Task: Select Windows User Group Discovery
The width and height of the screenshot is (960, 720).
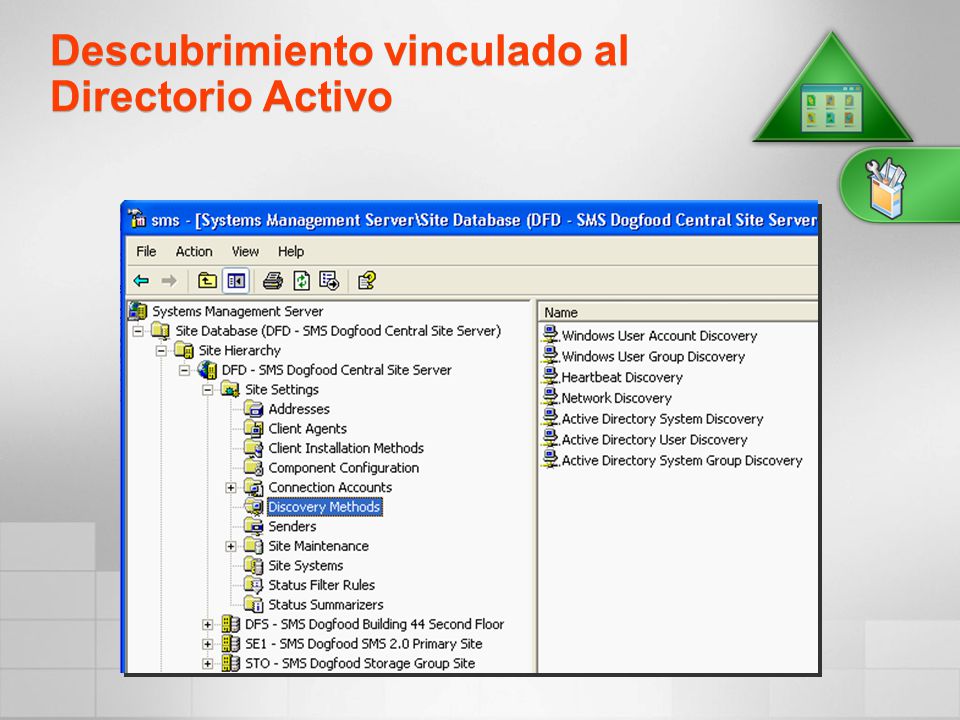Action: (x=653, y=357)
